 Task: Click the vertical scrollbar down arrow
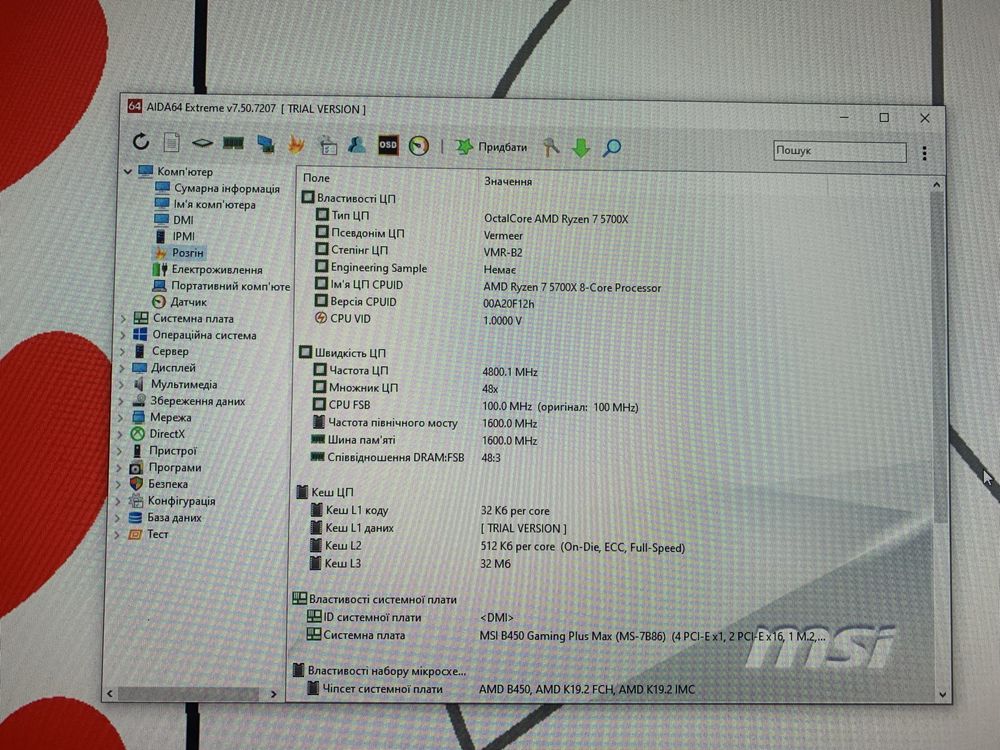tap(943, 695)
